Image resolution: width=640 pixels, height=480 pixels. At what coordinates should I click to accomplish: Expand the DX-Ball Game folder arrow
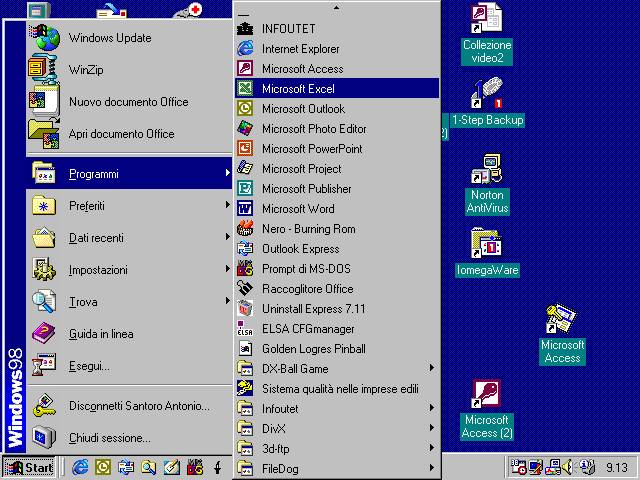coord(431,368)
